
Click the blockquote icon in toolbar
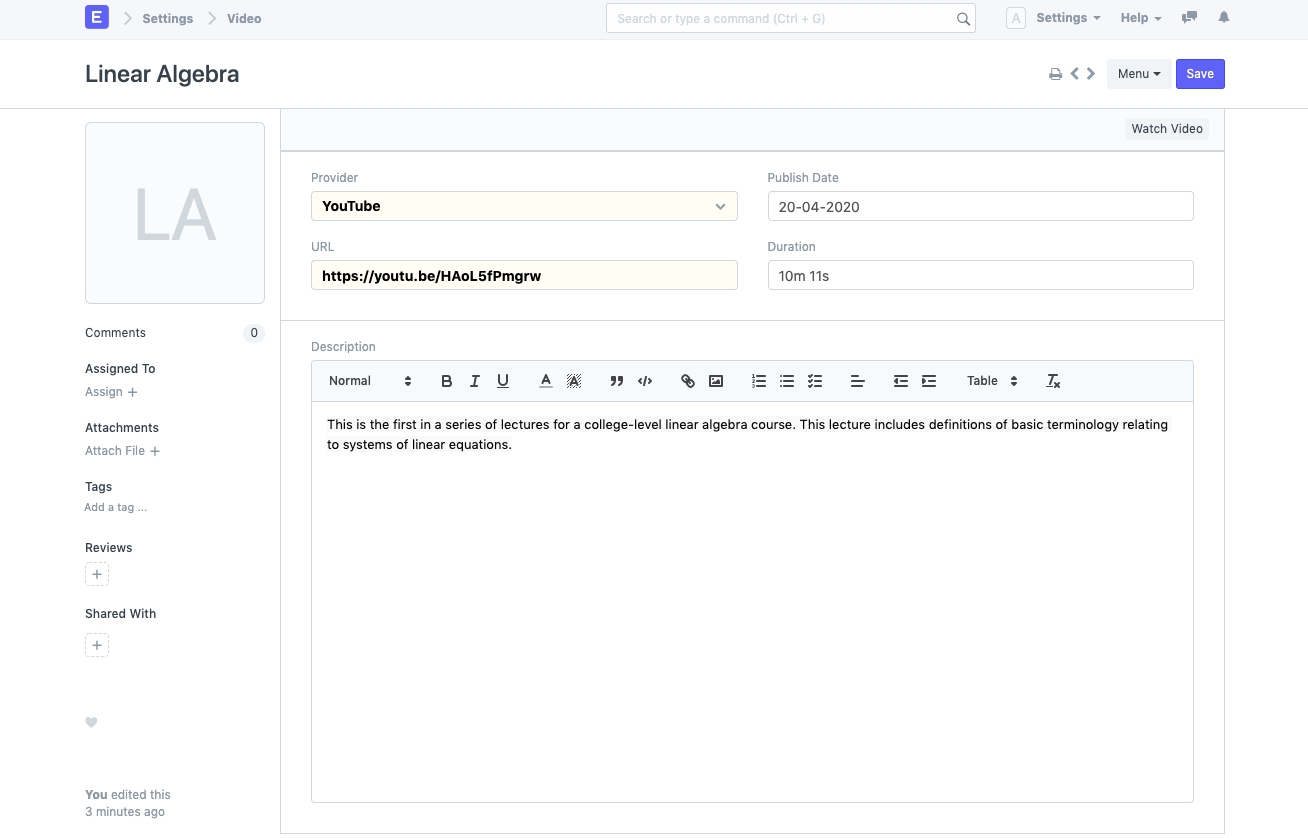click(617, 381)
